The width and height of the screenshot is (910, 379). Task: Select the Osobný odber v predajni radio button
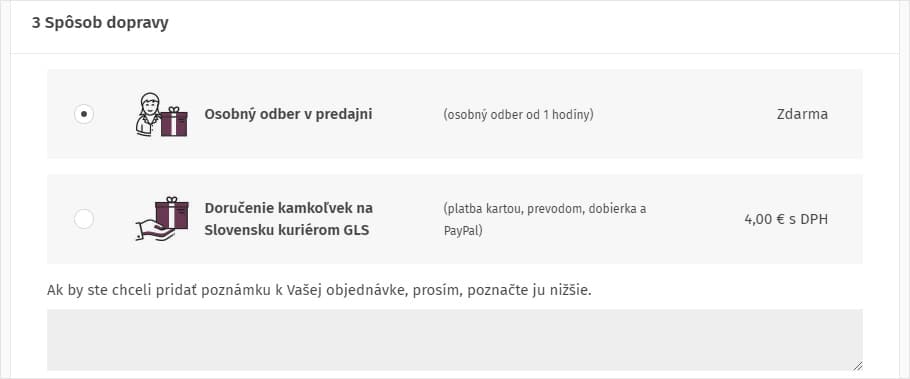click(84, 114)
